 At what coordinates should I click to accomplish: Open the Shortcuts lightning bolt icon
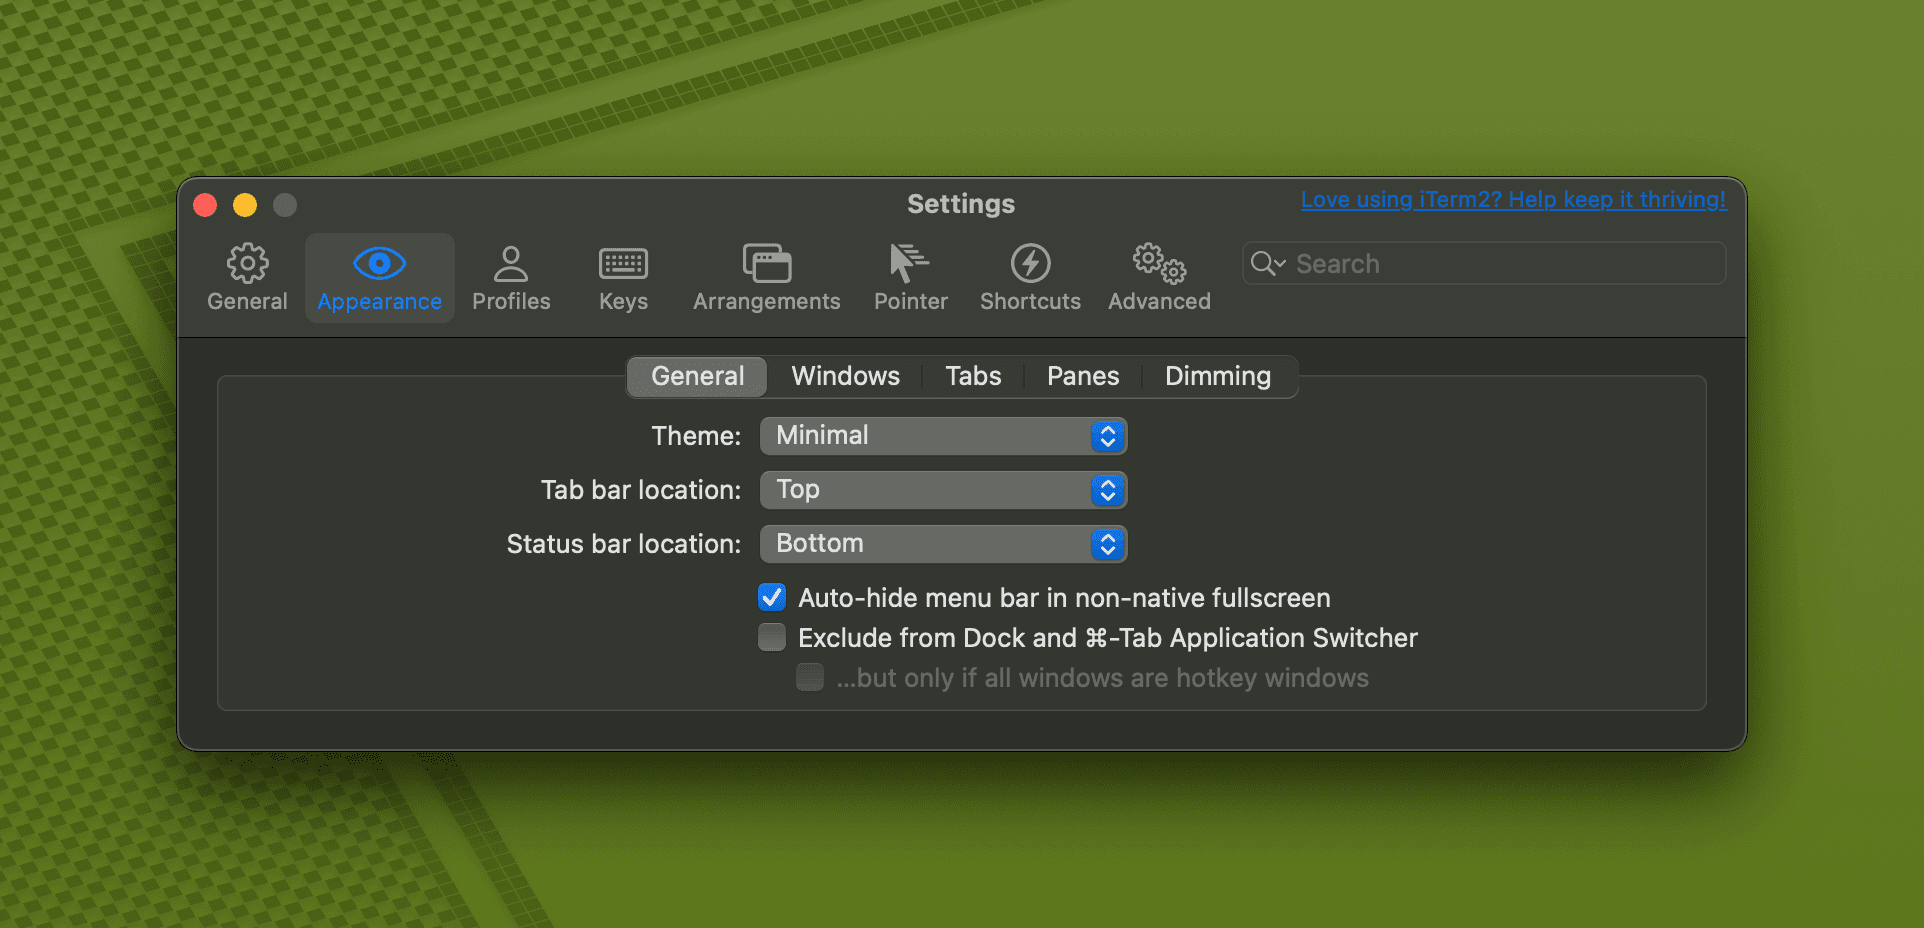tap(1030, 264)
